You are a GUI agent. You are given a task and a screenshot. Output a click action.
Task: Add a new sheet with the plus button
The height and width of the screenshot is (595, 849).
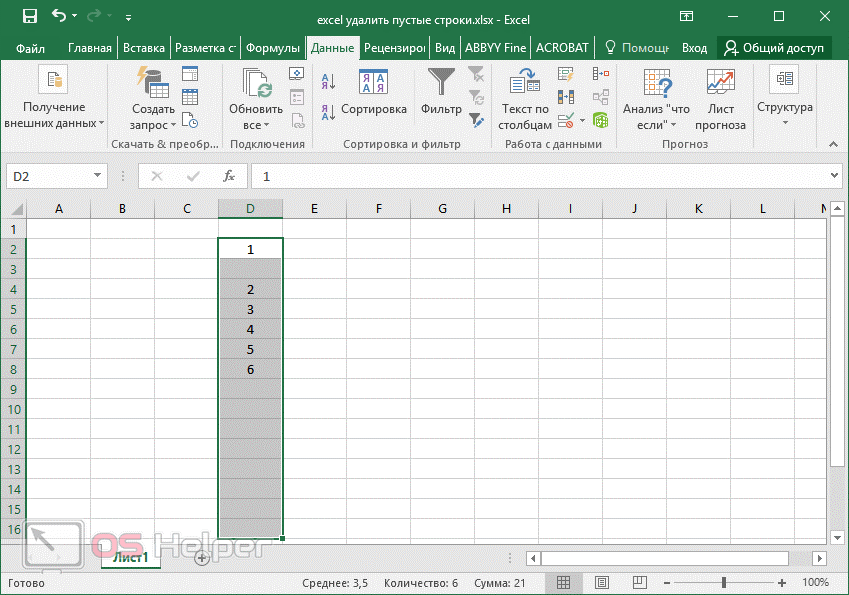click(201, 558)
